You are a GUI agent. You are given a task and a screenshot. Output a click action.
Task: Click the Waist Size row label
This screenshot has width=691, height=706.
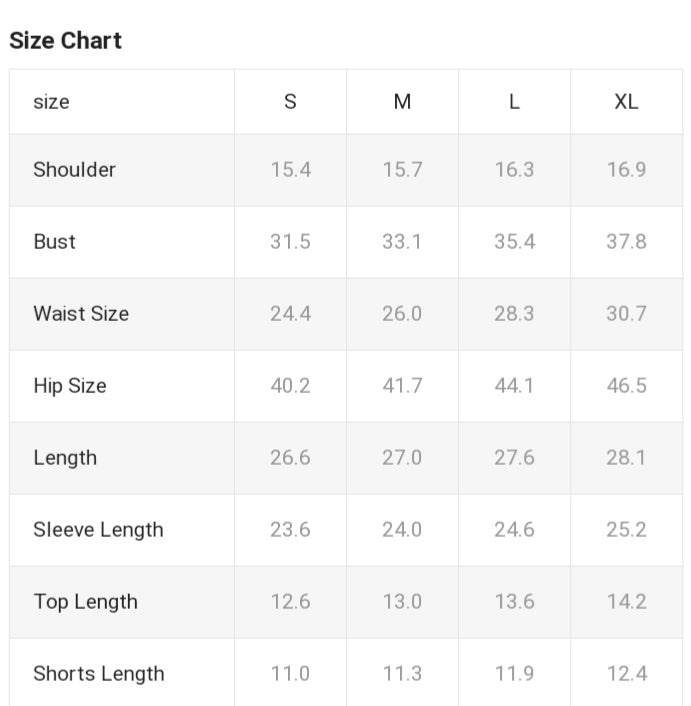click(81, 314)
